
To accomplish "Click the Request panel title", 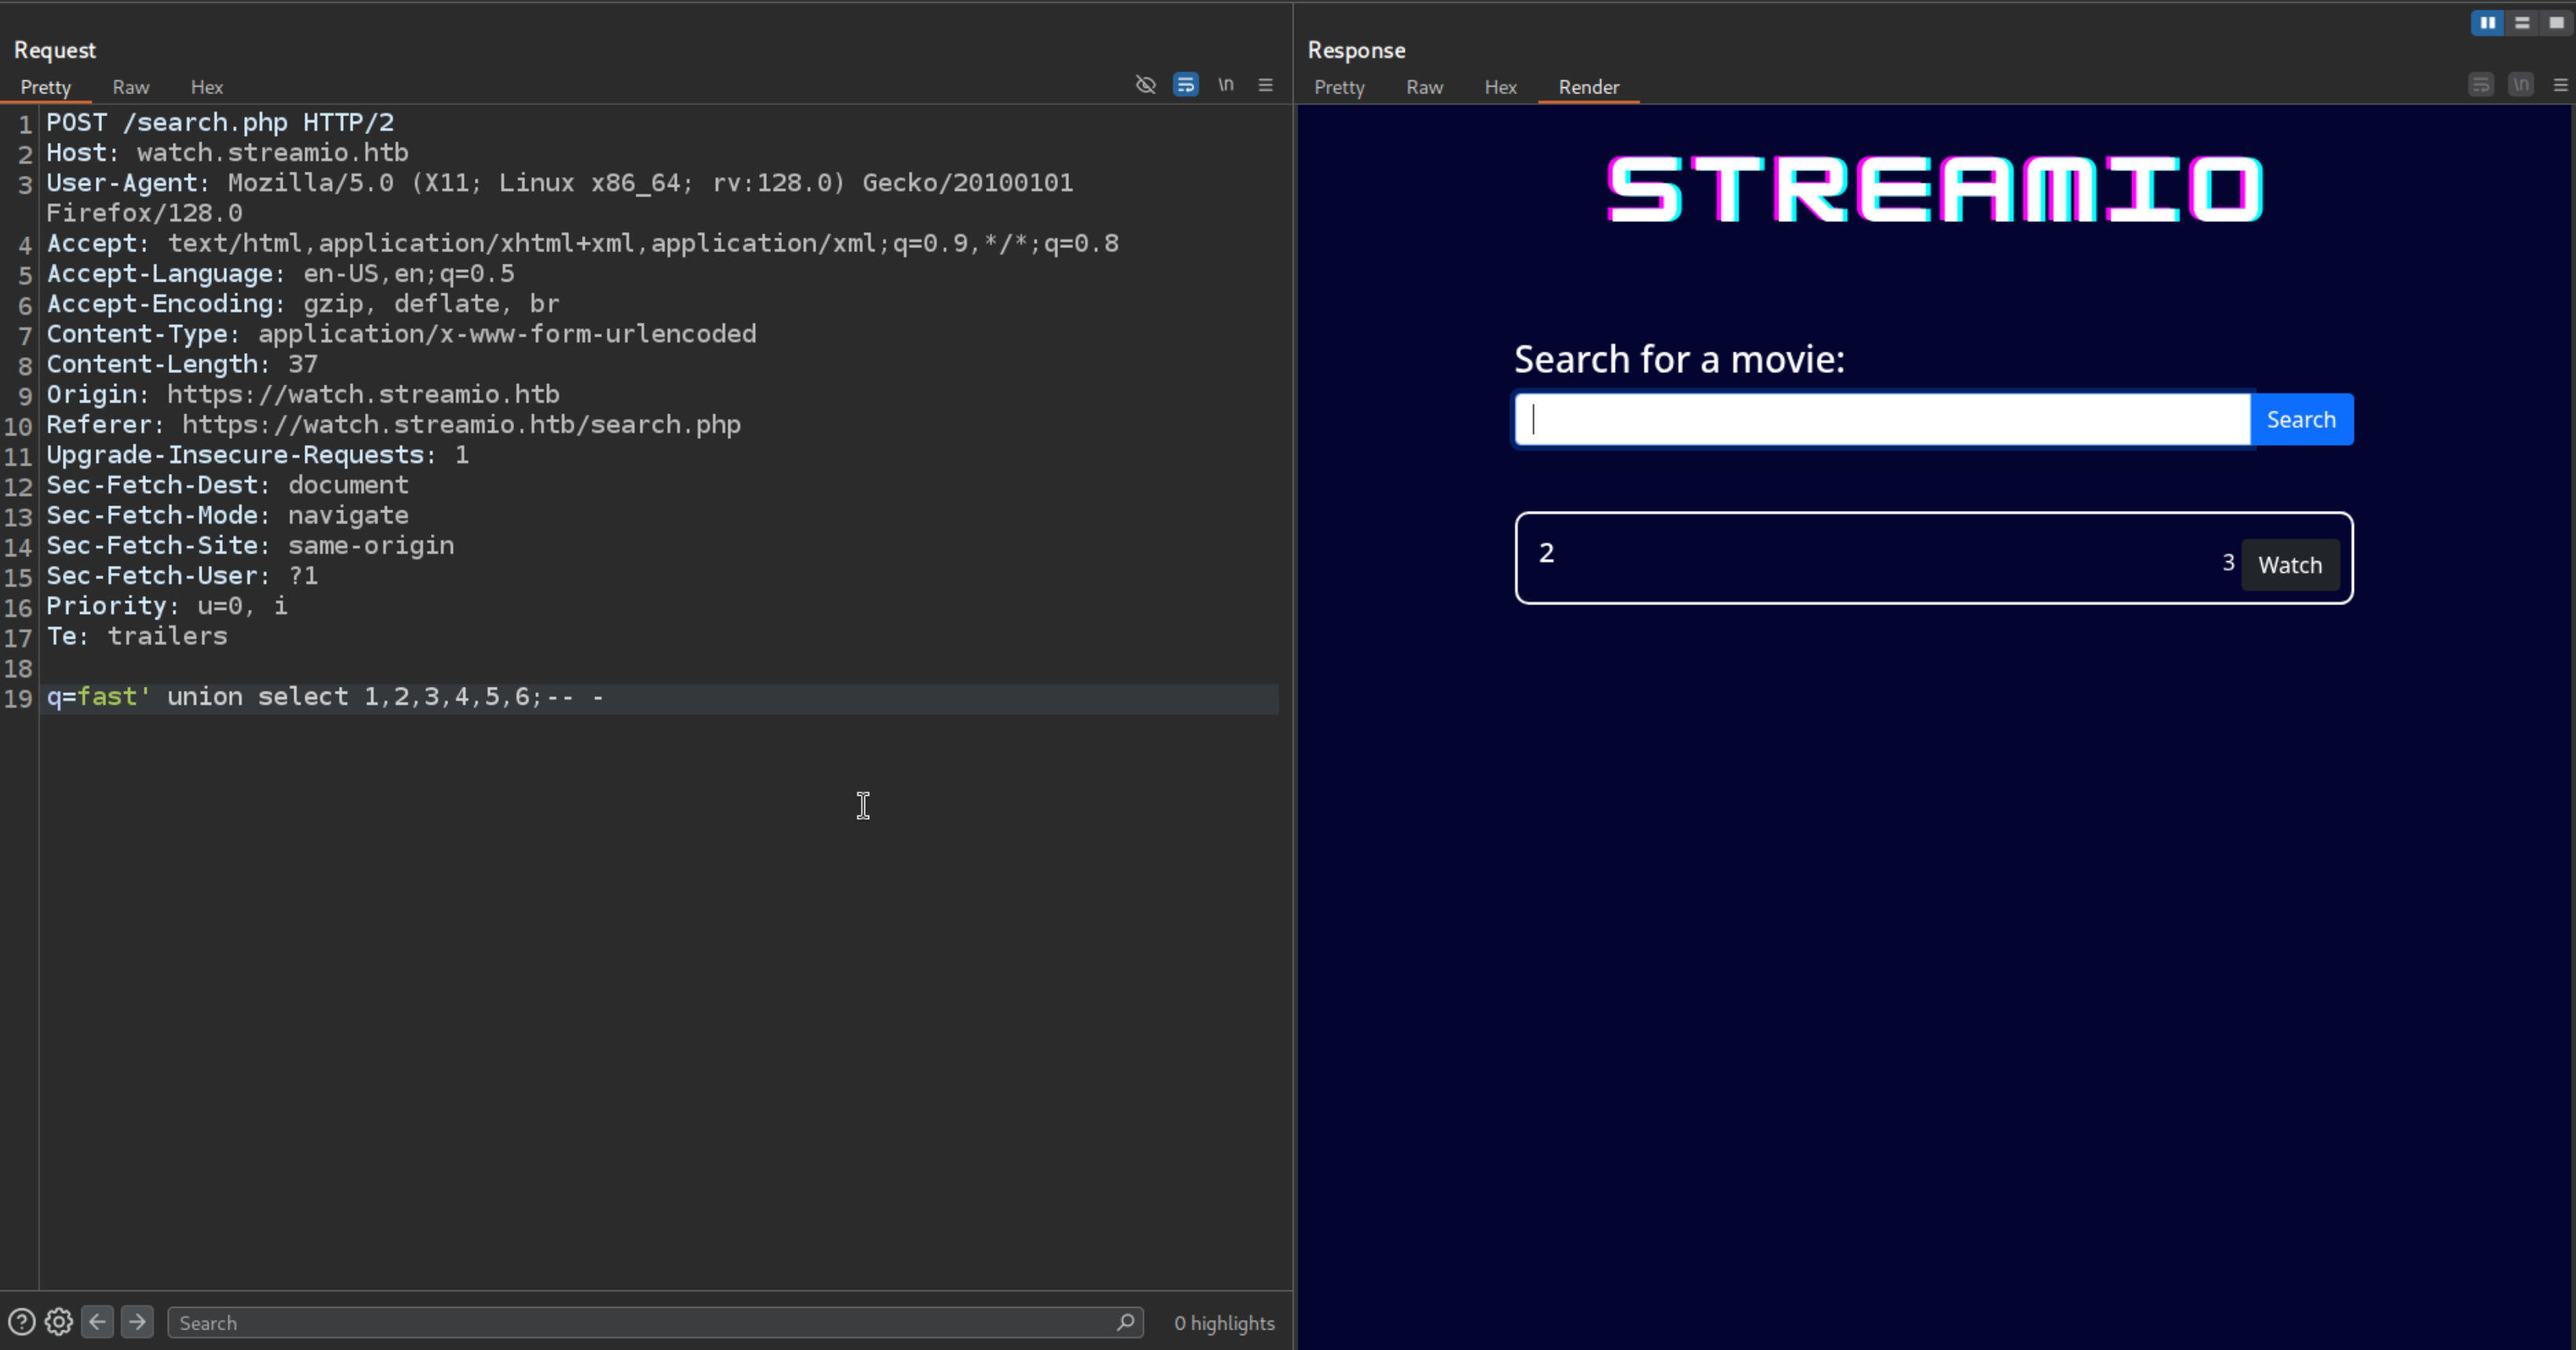I will (55, 50).
